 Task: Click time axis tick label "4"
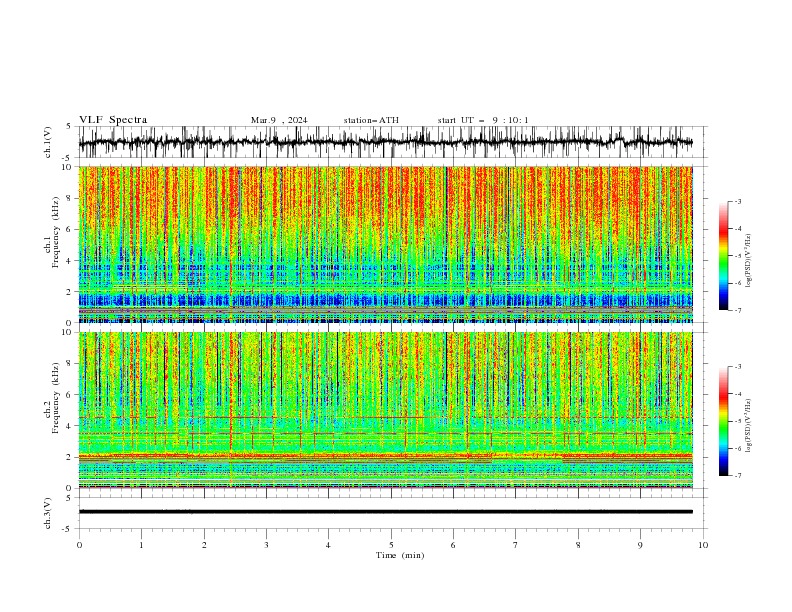pyautogui.click(x=328, y=545)
